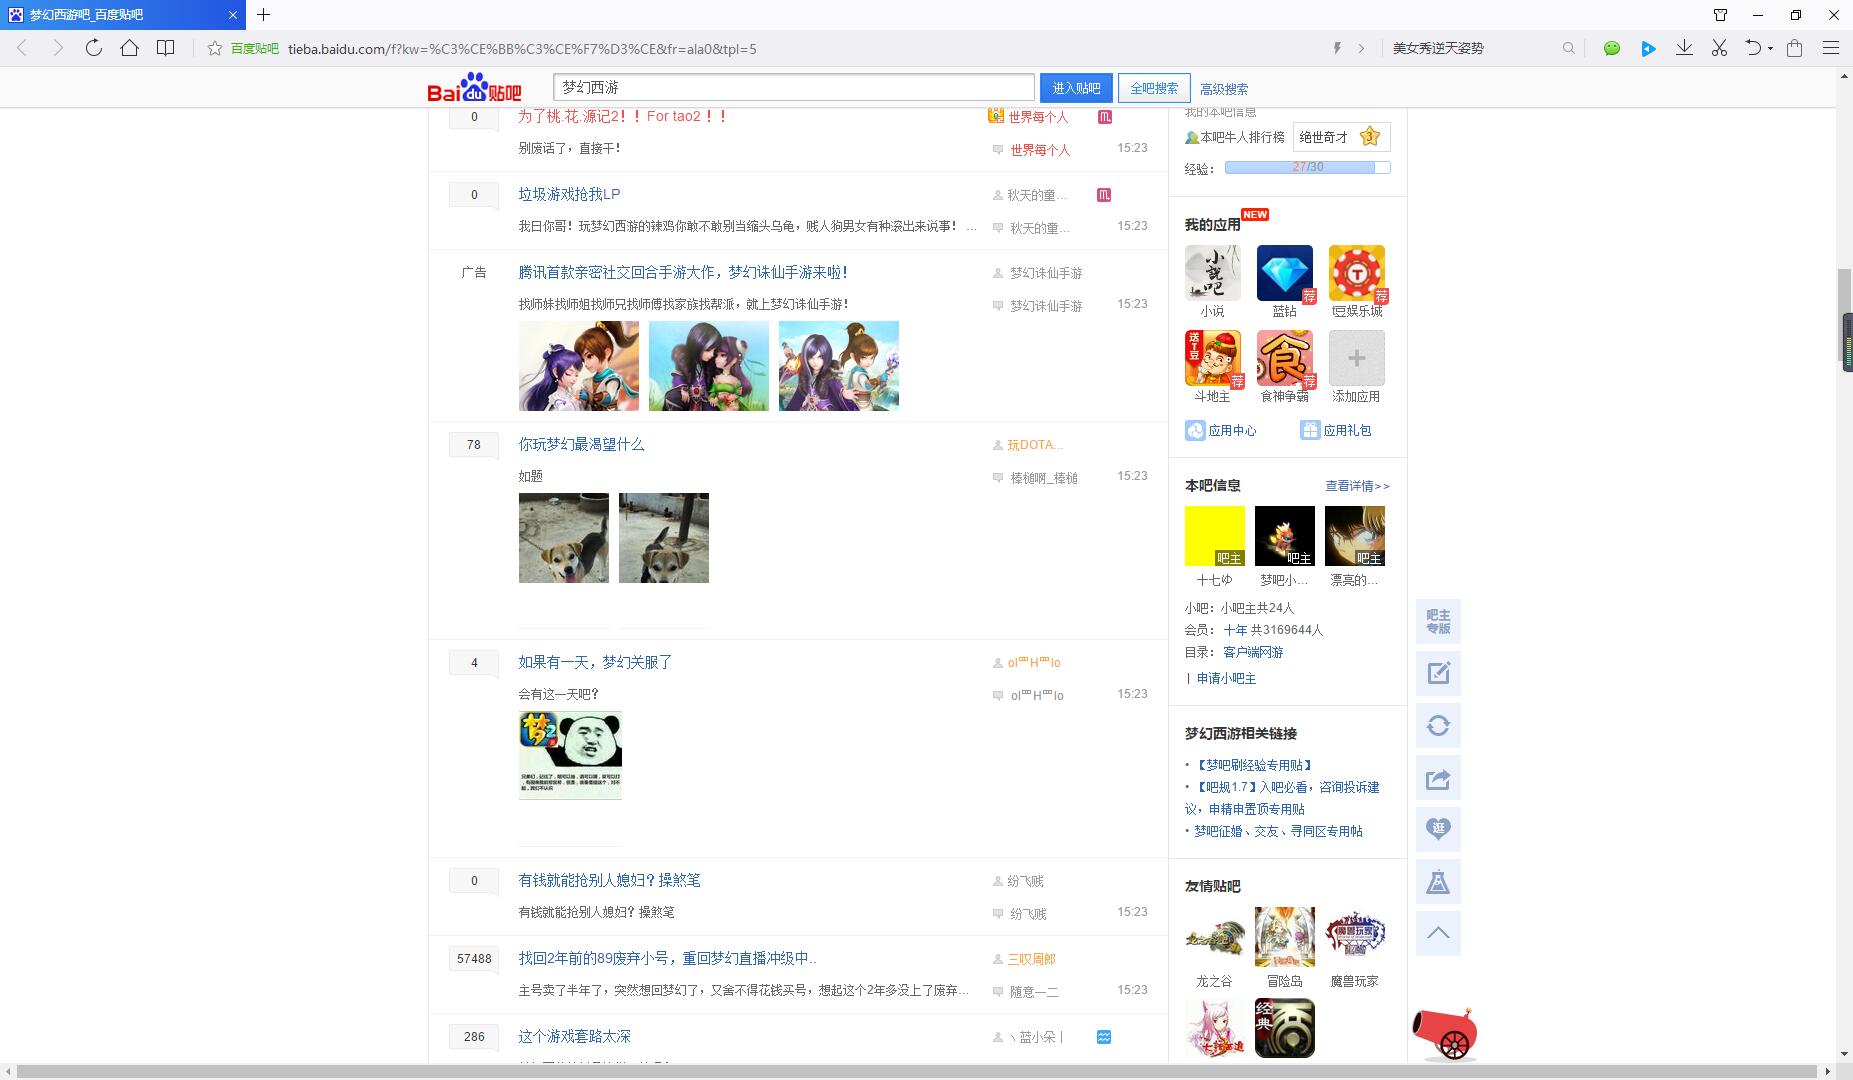The height and width of the screenshot is (1080, 1853).
Task: Click the 梦幻西游 search input field
Action: pyautogui.click(x=793, y=88)
